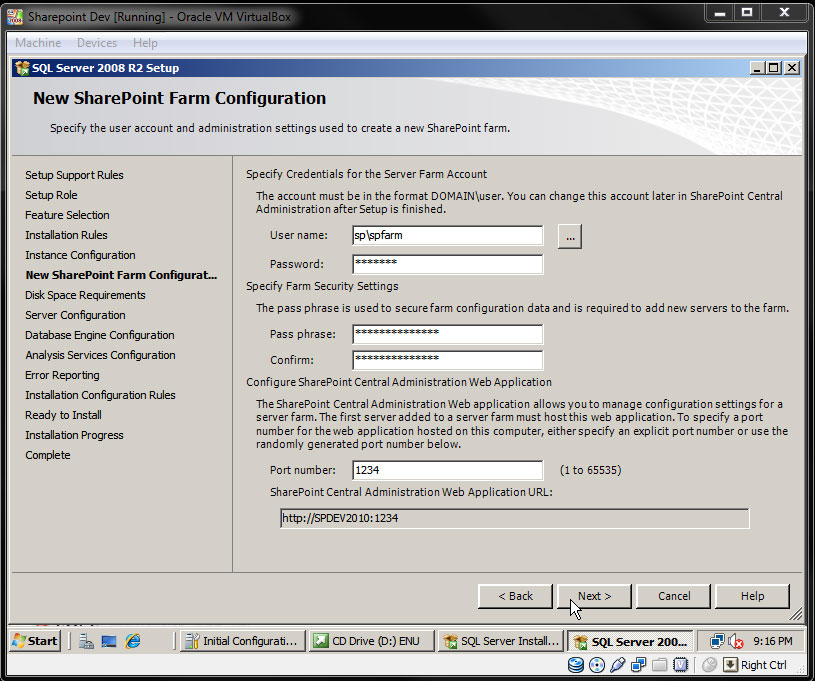
Task: Click the Complete step
Action: [x=47, y=455]
